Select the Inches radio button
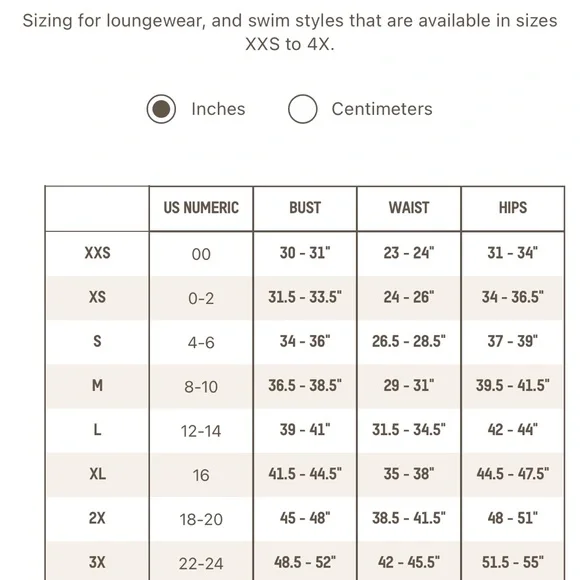The width and height of the screenshot is (580, 580). pos(161,109)
